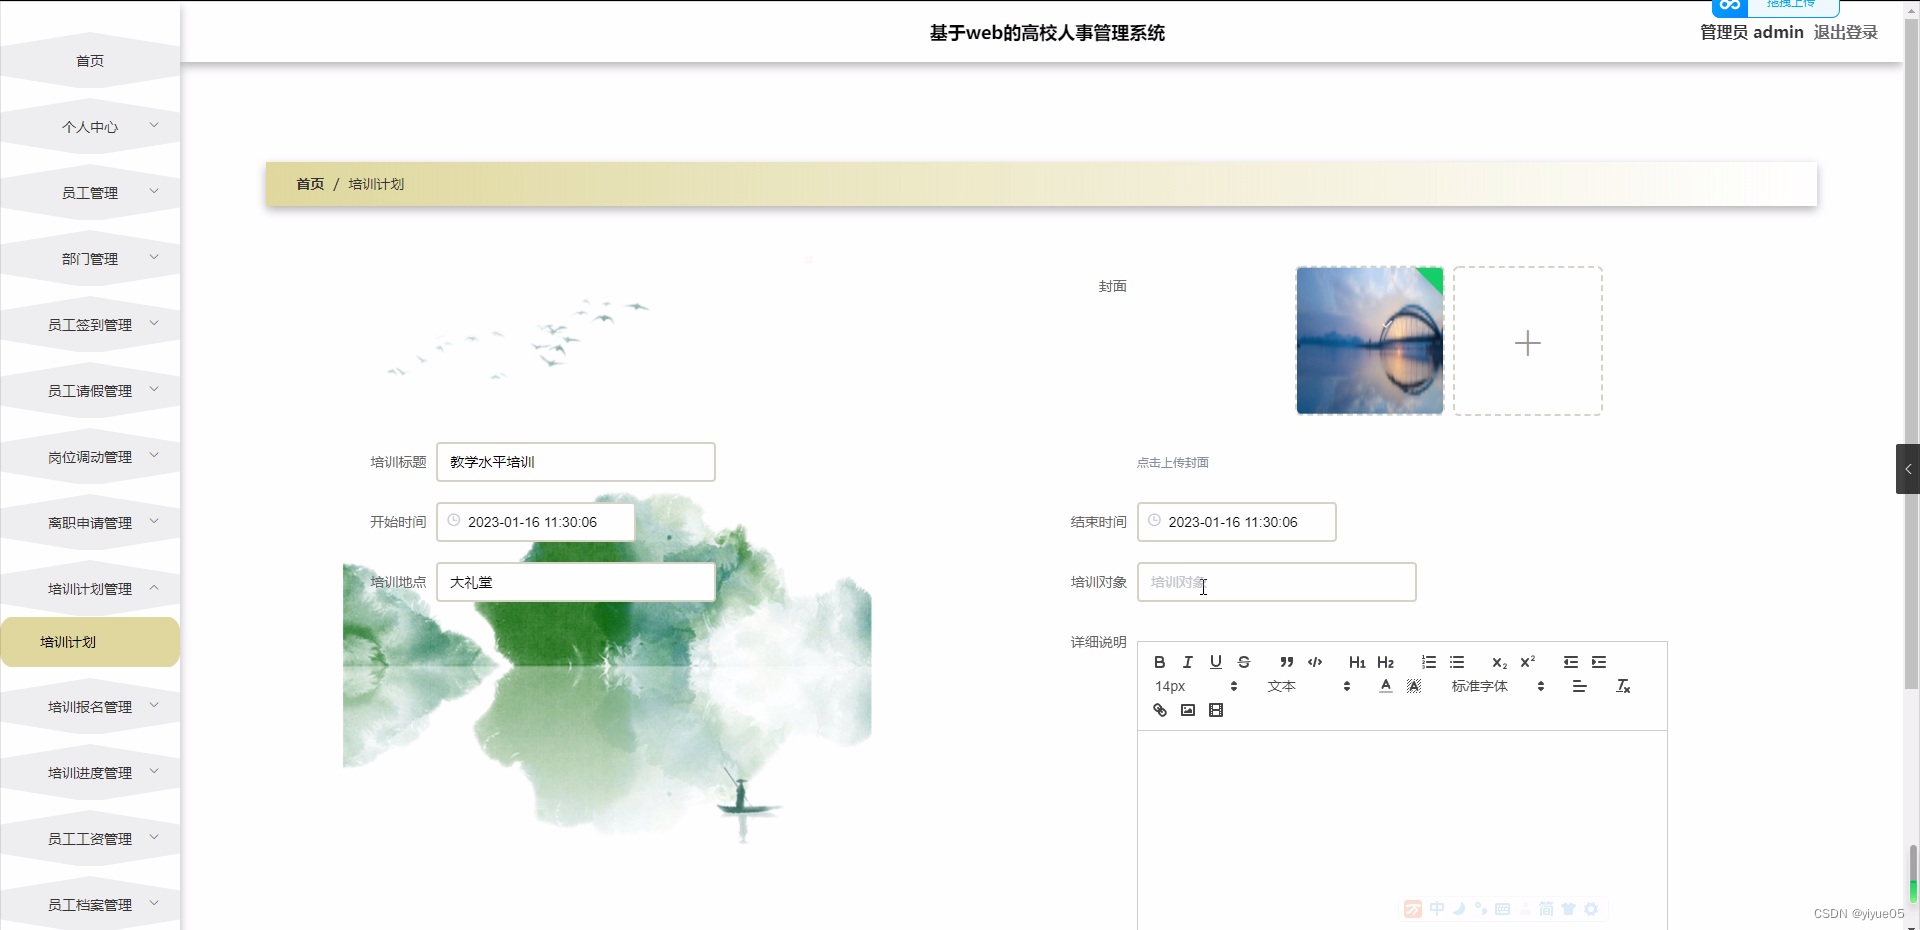Open the text alignment option

pyautogui.click(x=1579, y=686)
